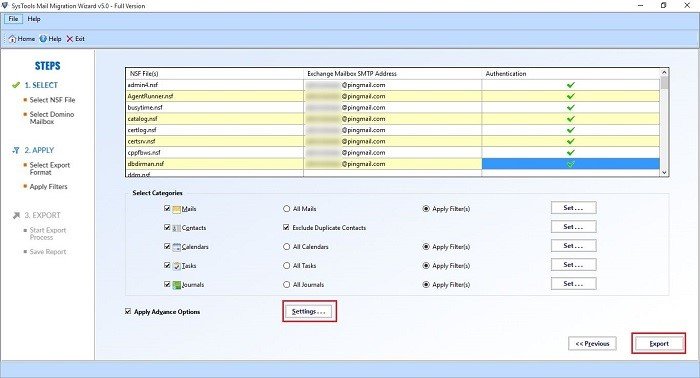Select the dbdirman.nsf file row
The image size is (700, 378).
pos(393,164)
